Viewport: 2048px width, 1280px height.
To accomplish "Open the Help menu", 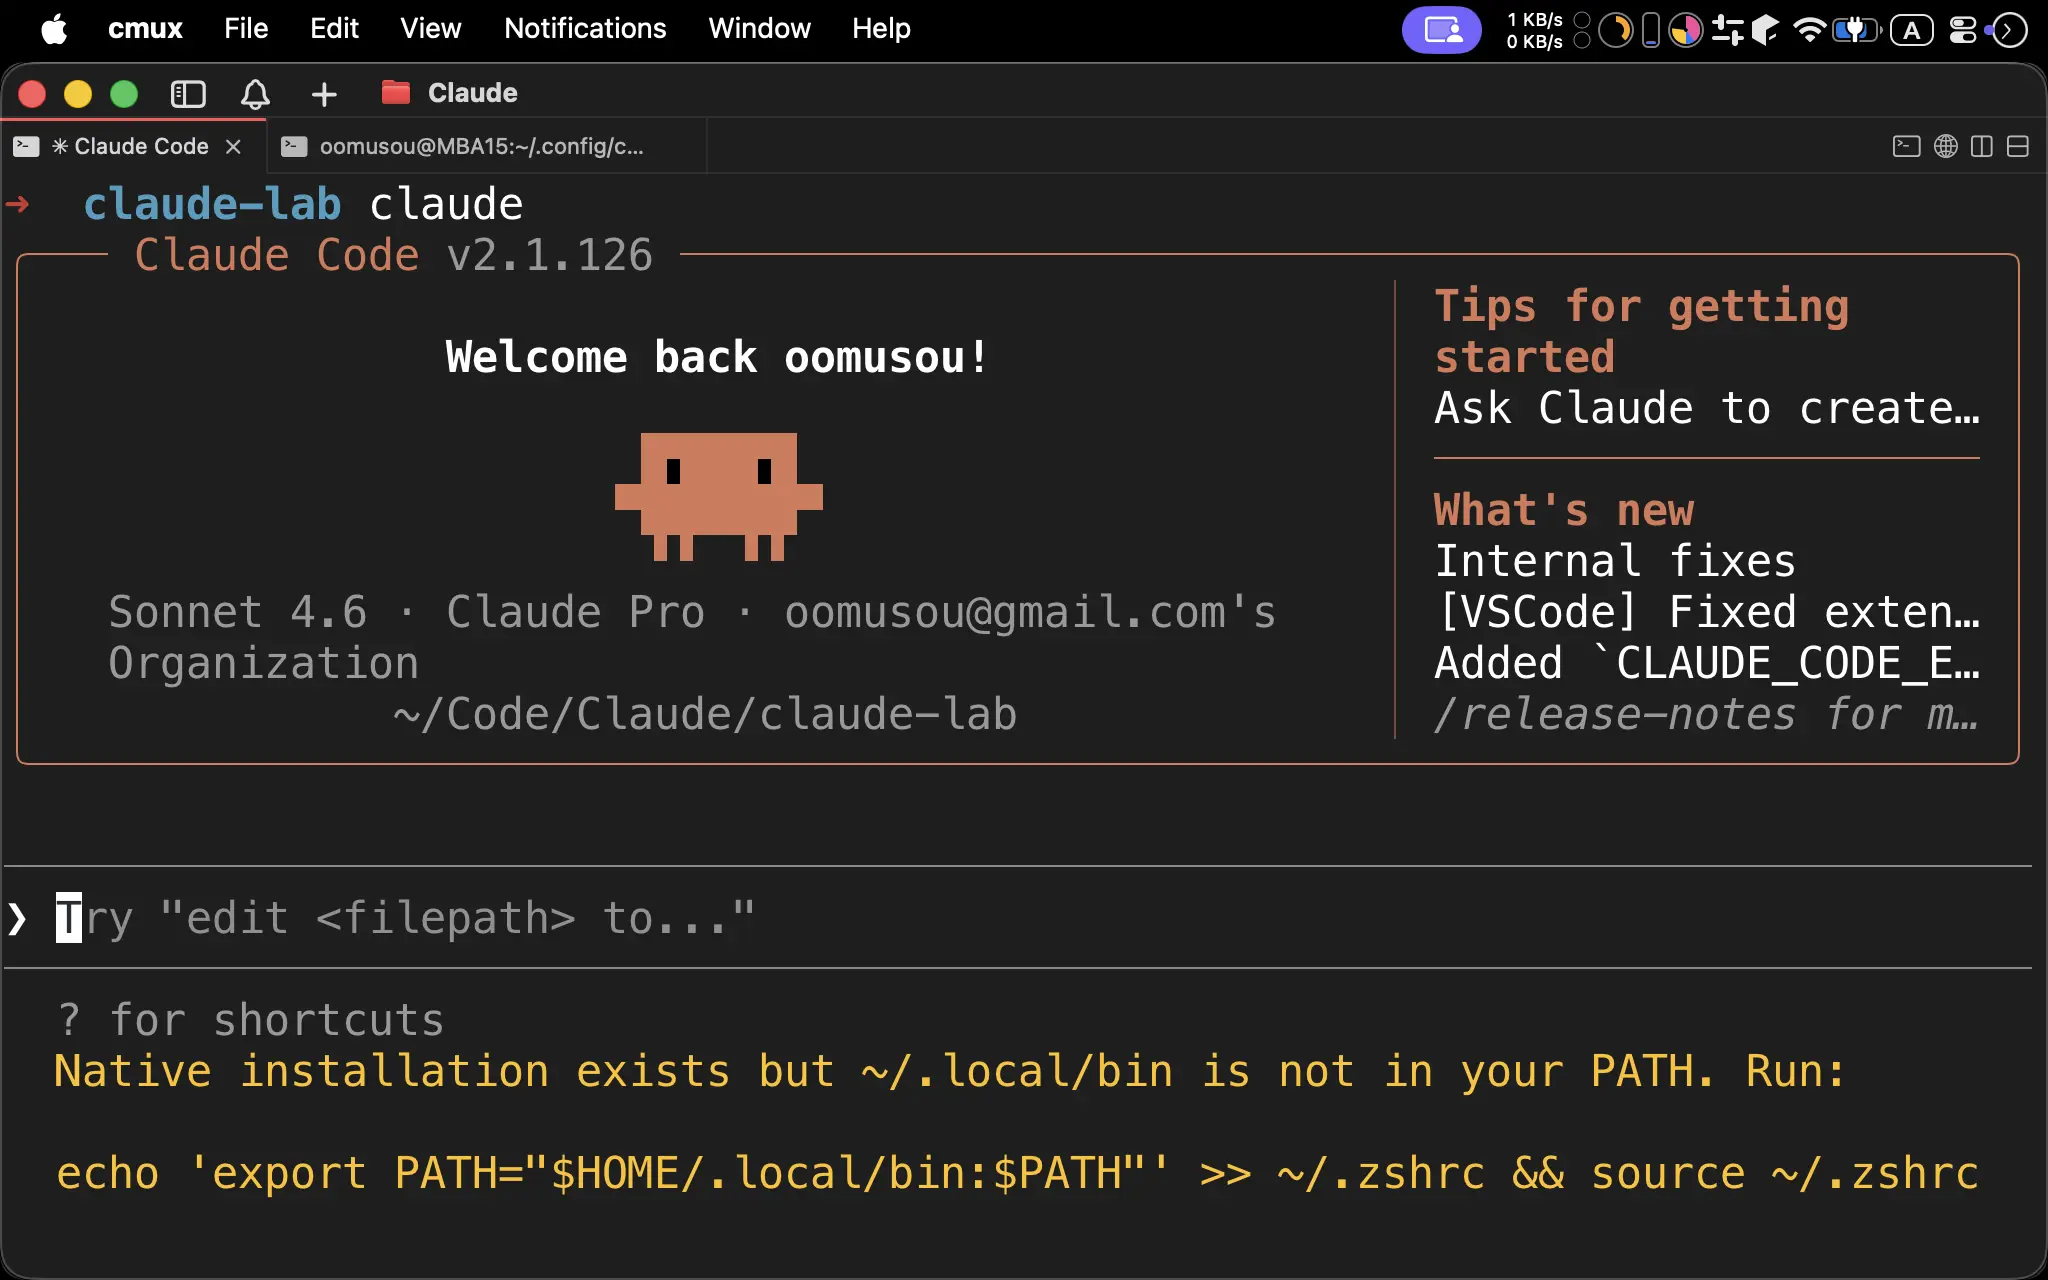I will pos(881,28).
